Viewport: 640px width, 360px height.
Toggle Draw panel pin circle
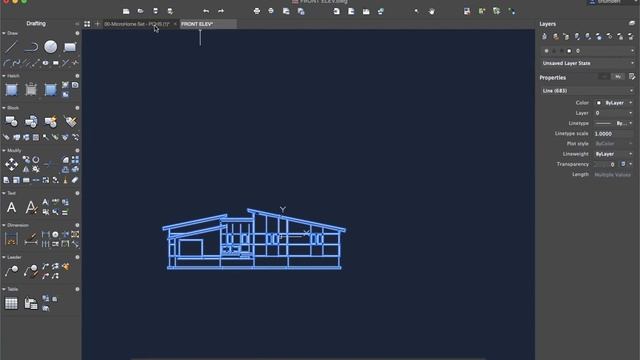pyautogui.click(x=77, y=33)
